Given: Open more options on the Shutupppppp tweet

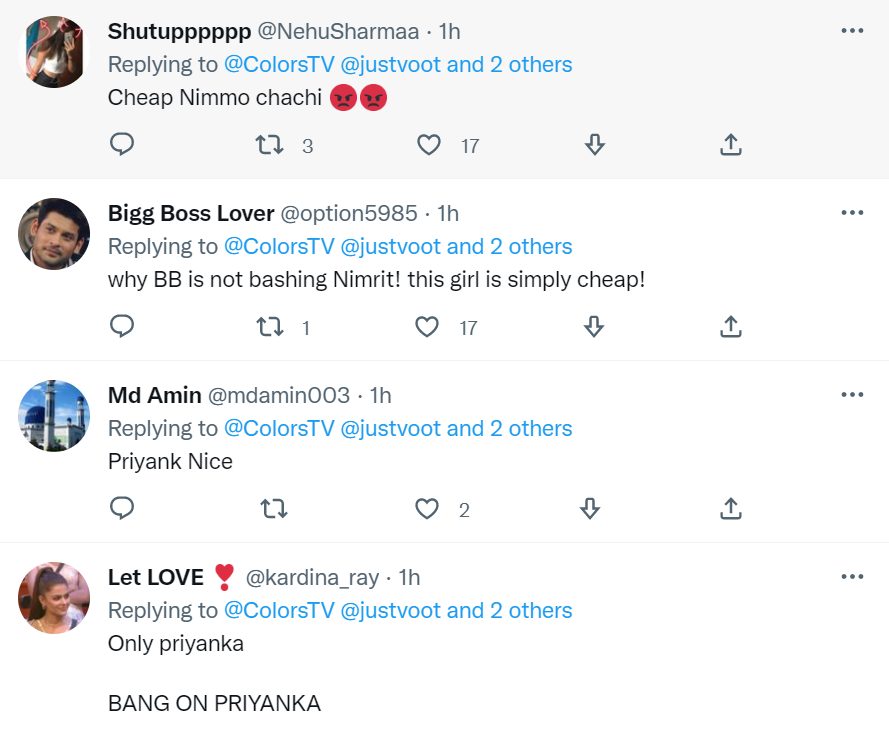Looking at the screenshot, I should [852, 31].
